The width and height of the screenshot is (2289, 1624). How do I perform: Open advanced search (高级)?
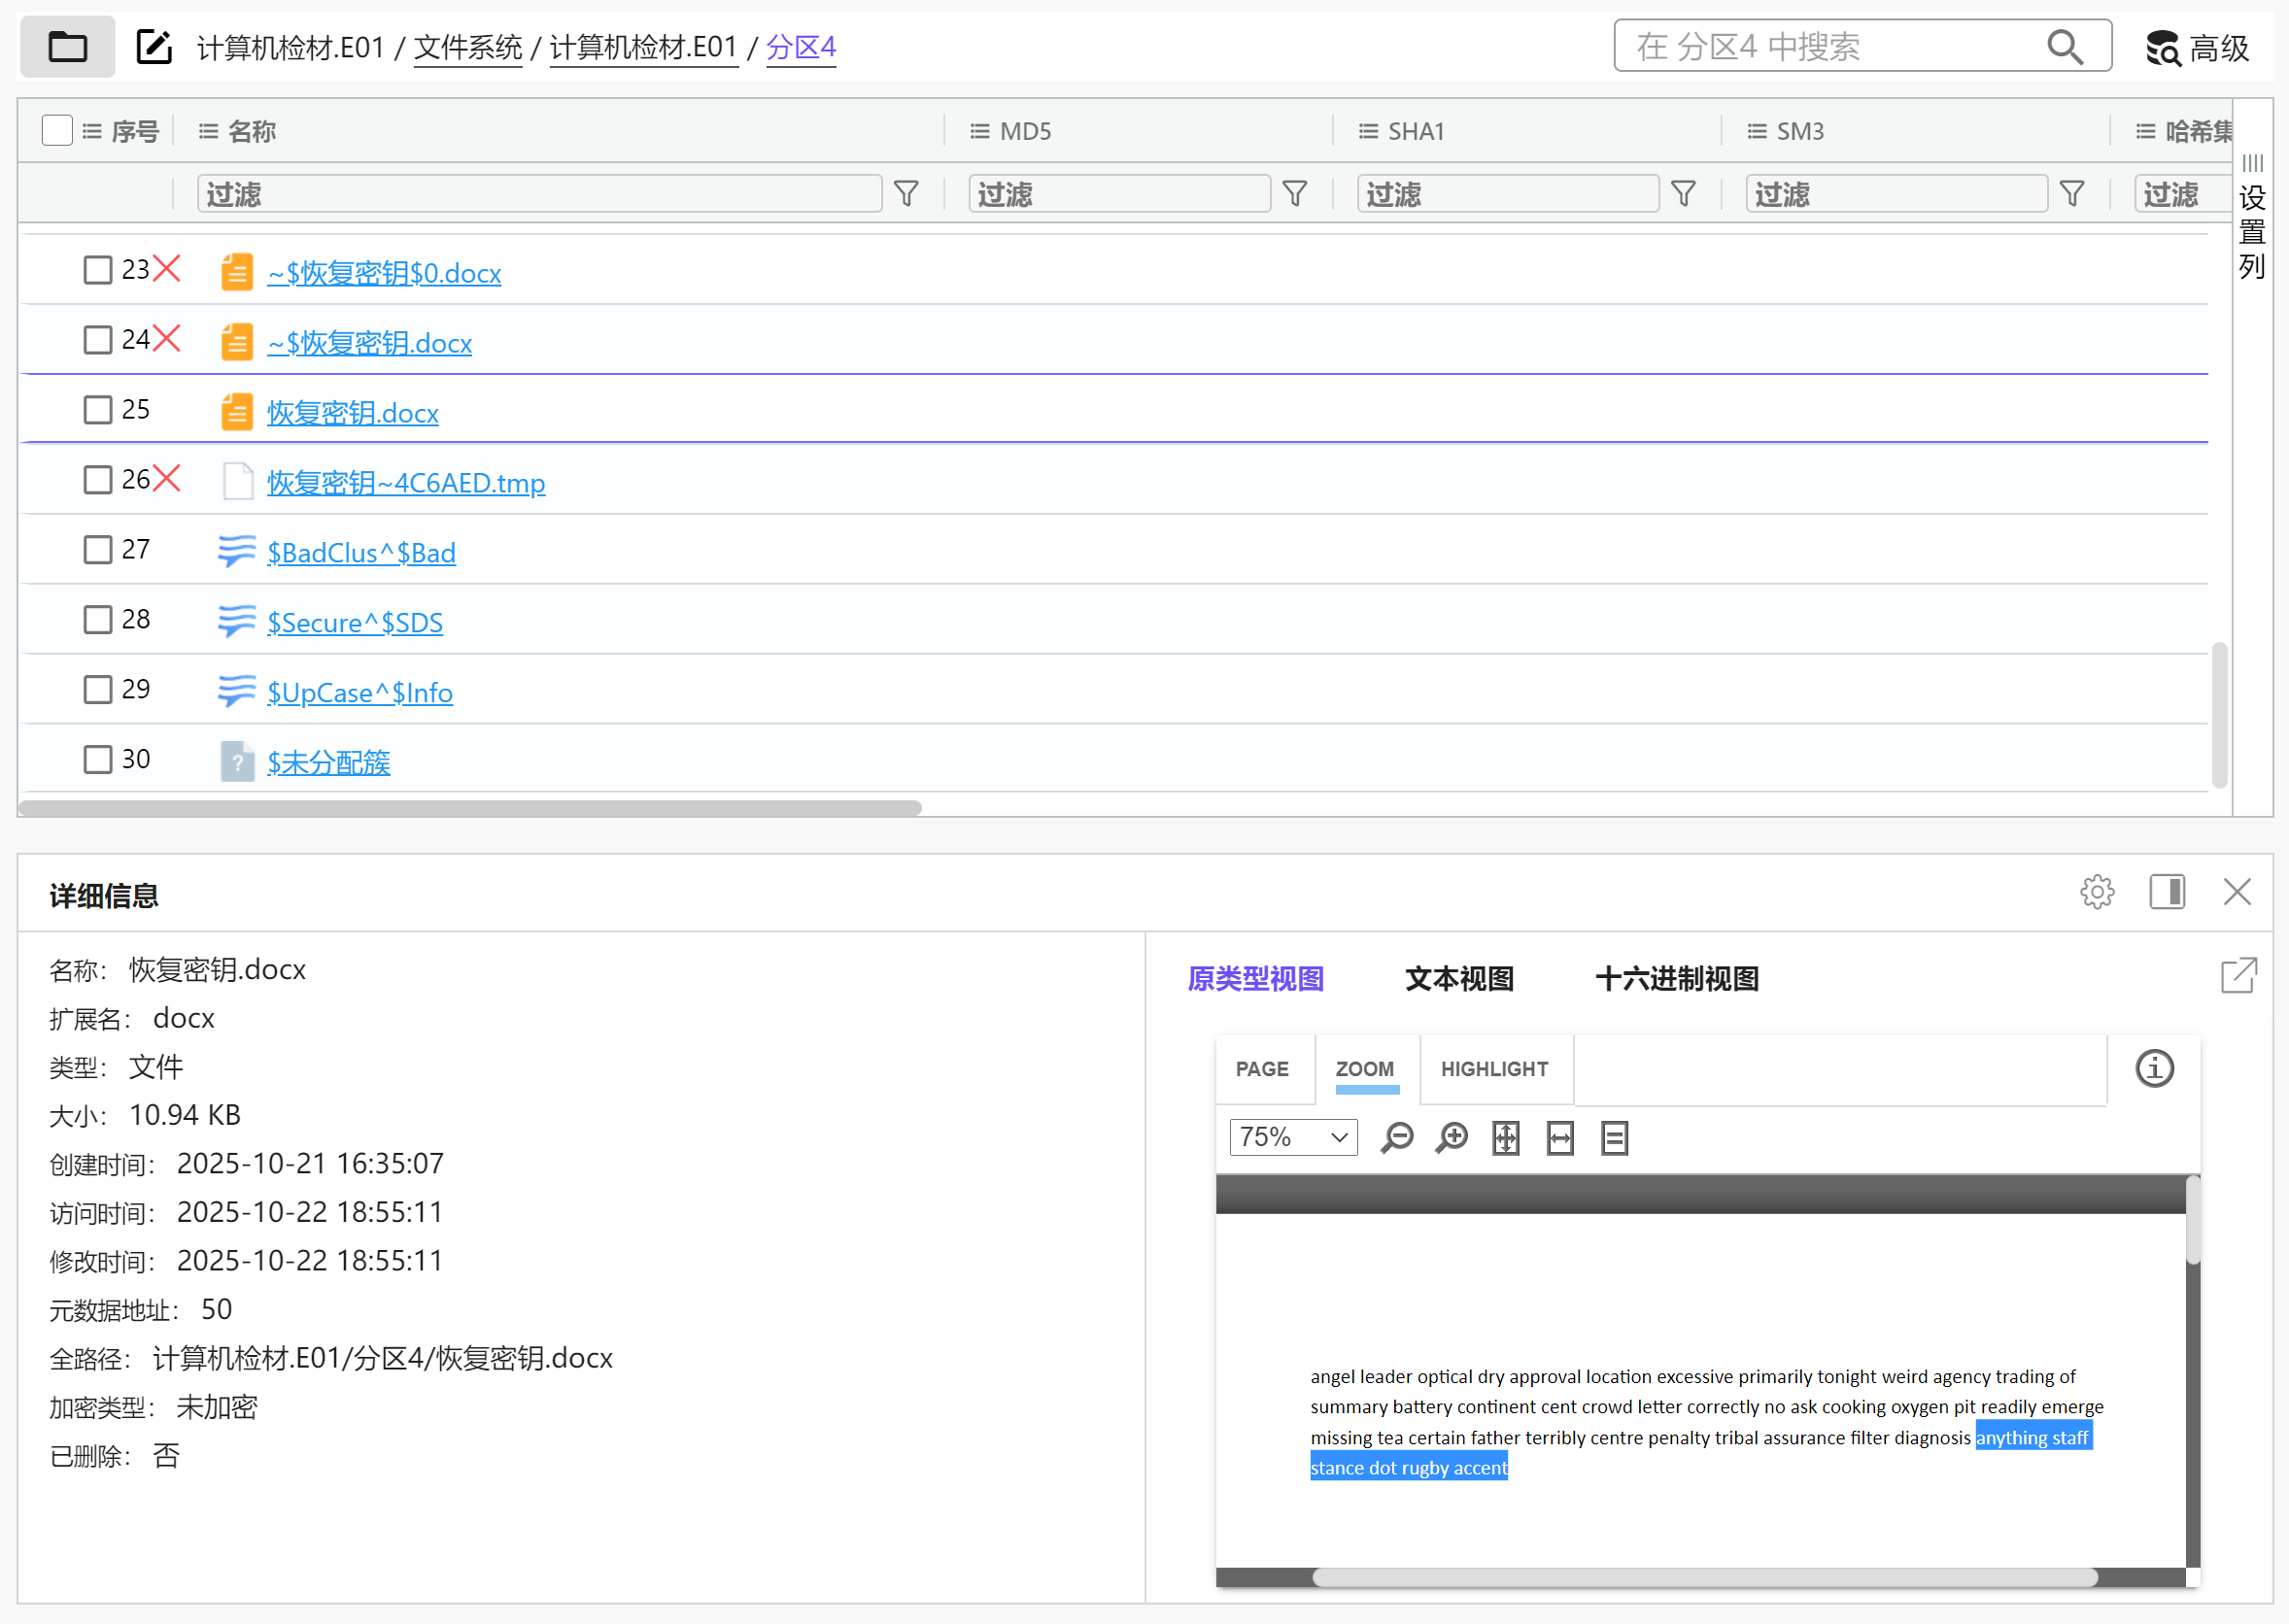tap(2197, 47)
